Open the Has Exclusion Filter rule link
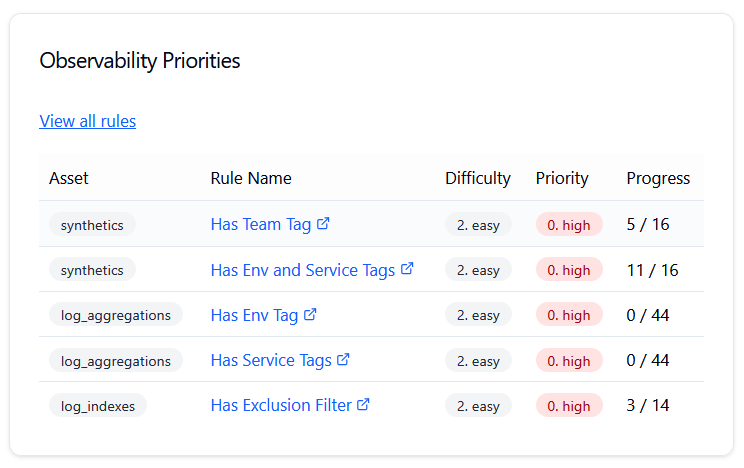This screenshot has width=744, height=468. (x=281, y=406)
